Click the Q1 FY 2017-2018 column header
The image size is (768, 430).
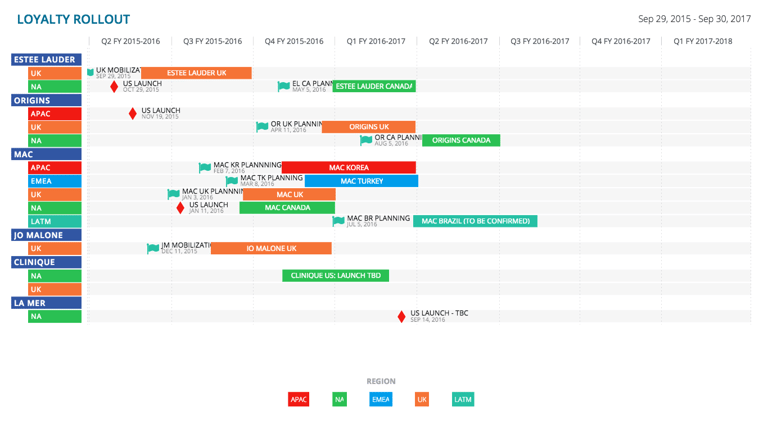pyautogui.click(x=703, y=41)
